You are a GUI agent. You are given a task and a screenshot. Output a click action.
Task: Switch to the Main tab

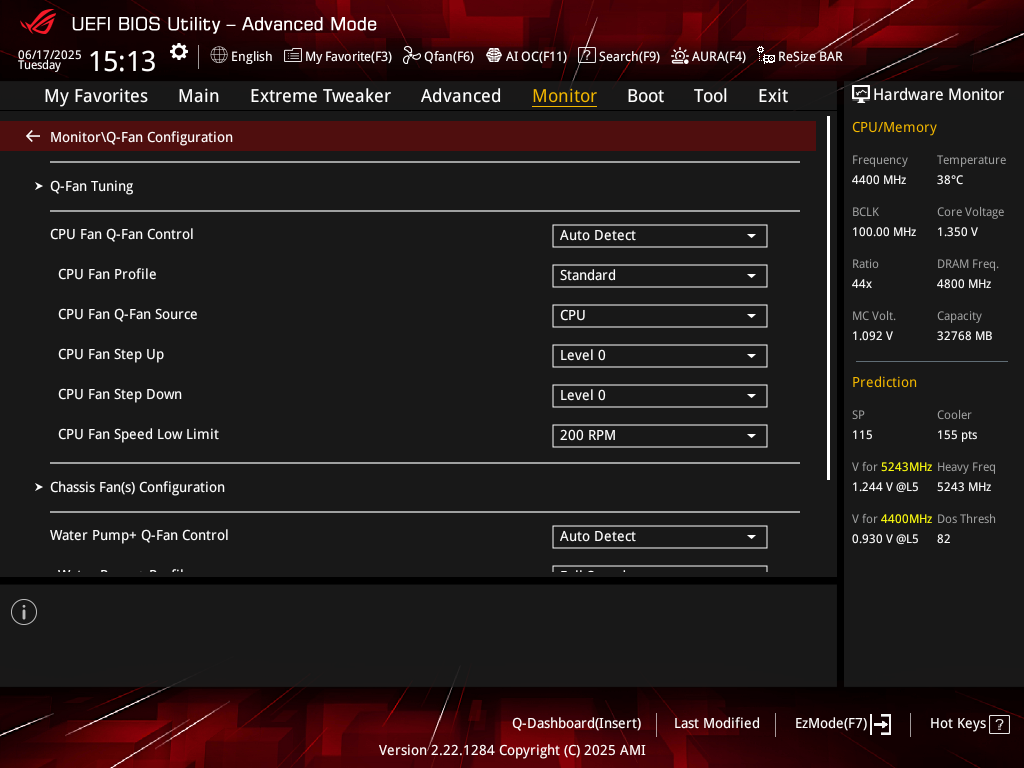point(199,96)
